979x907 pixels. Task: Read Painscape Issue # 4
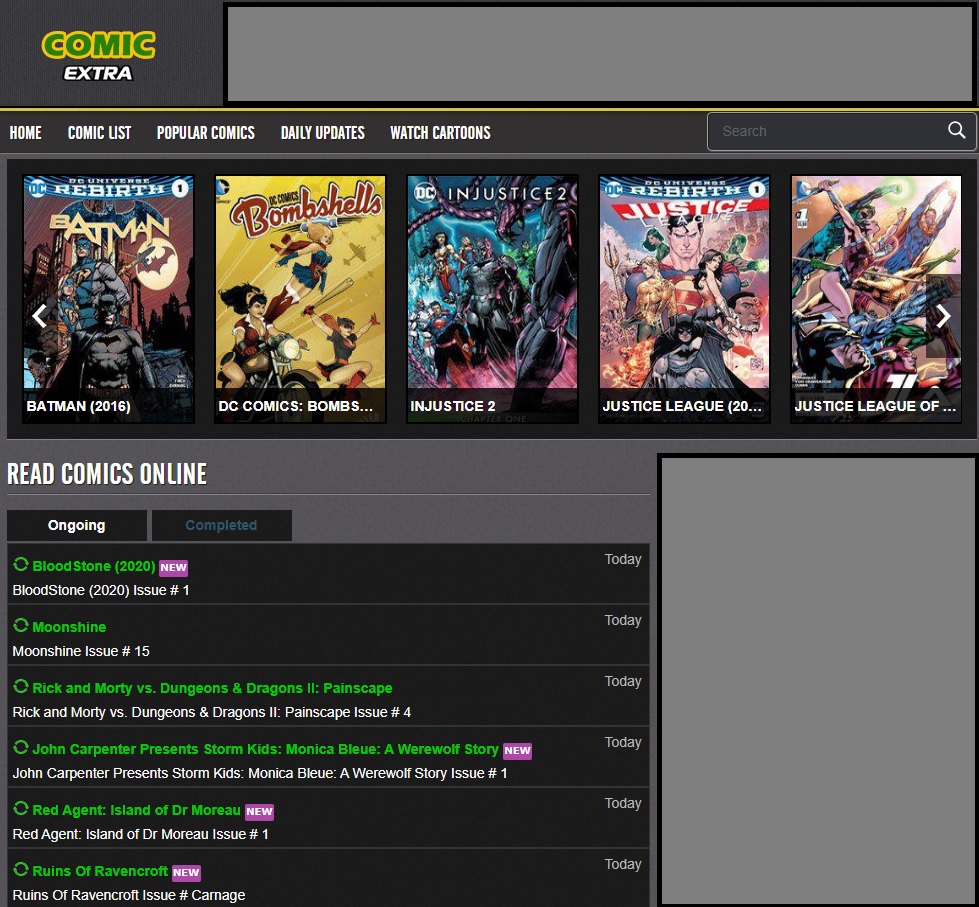(212, 712)
